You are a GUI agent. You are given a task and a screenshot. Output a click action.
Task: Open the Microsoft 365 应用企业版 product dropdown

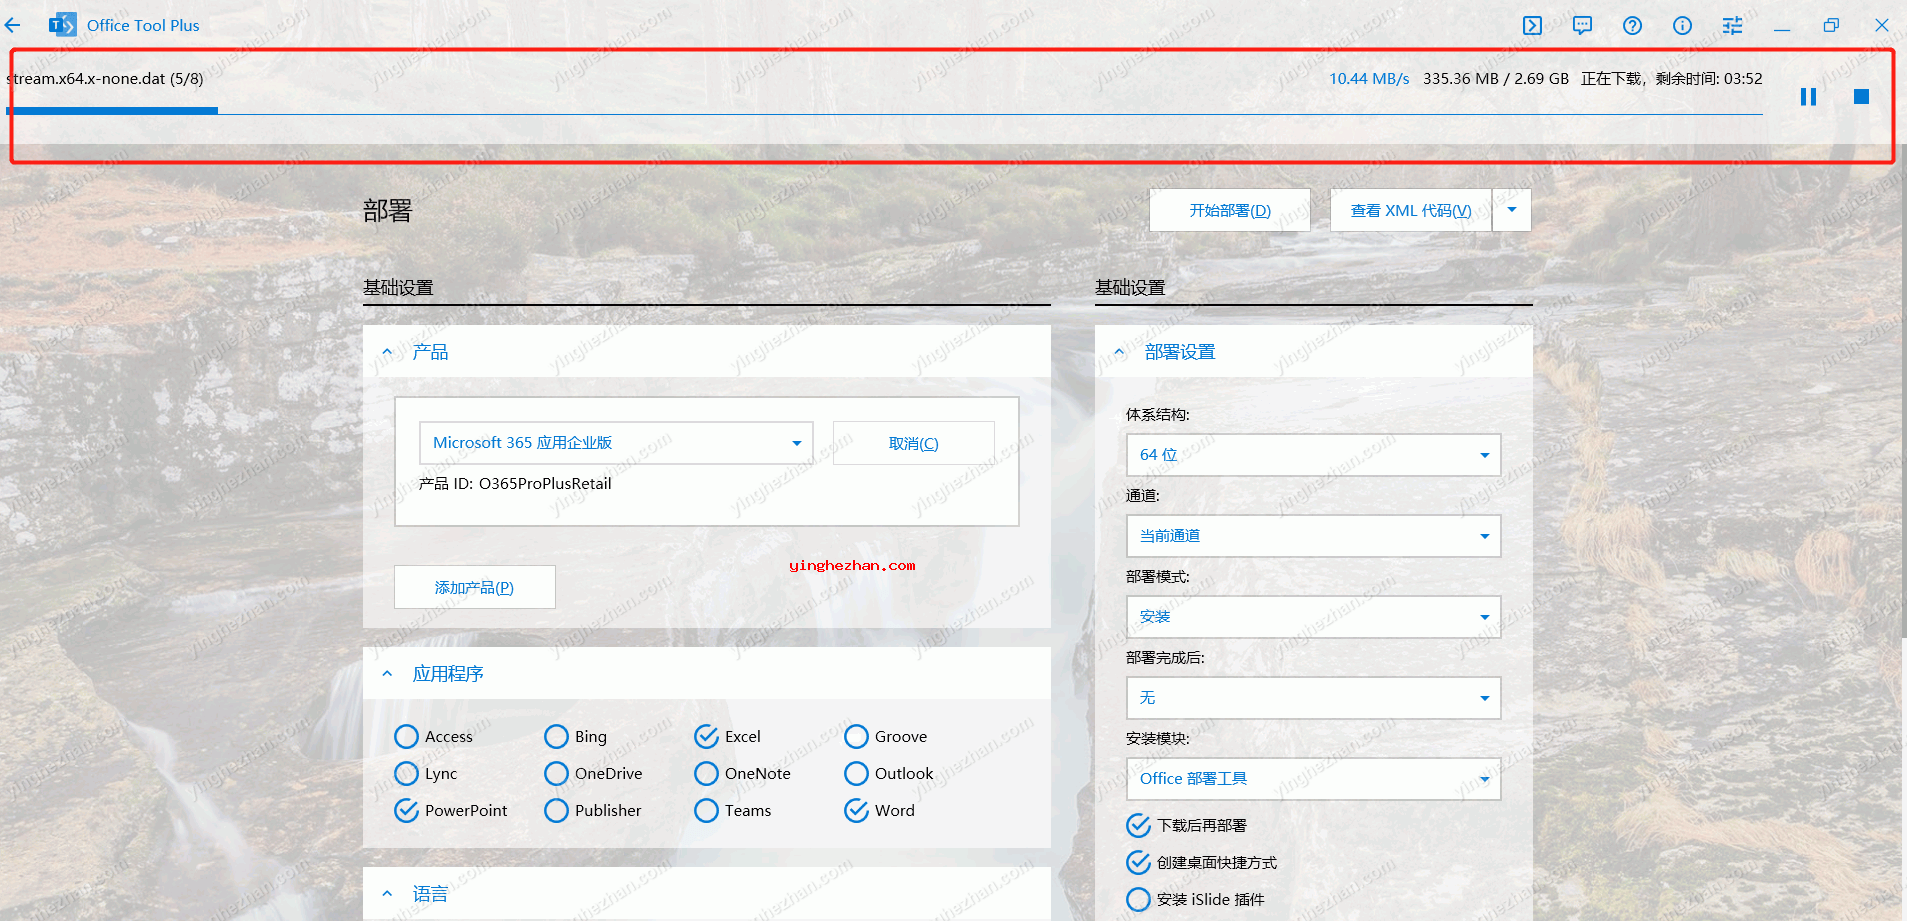pos(615,443)
